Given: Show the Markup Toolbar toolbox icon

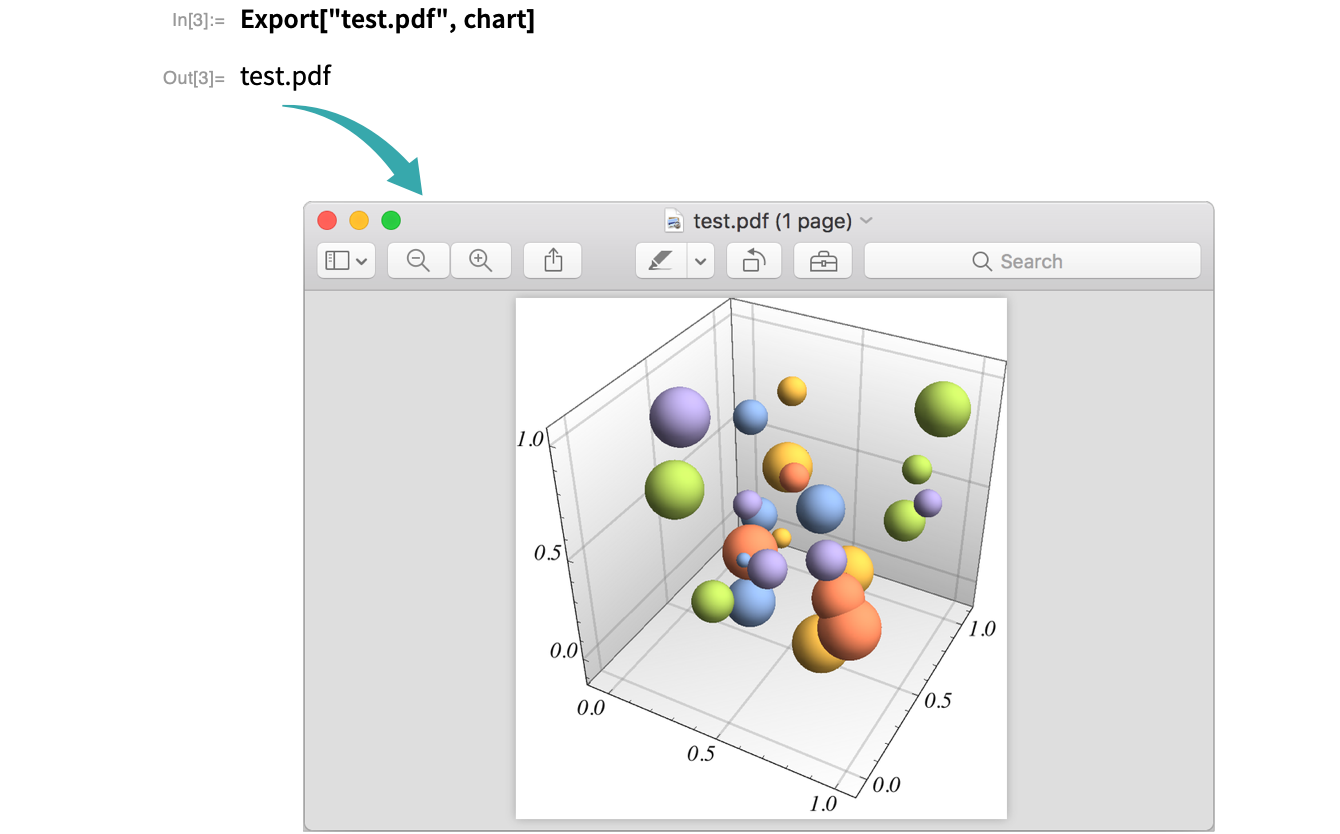Looking at the screenshot, I should [x=823, y=261].
